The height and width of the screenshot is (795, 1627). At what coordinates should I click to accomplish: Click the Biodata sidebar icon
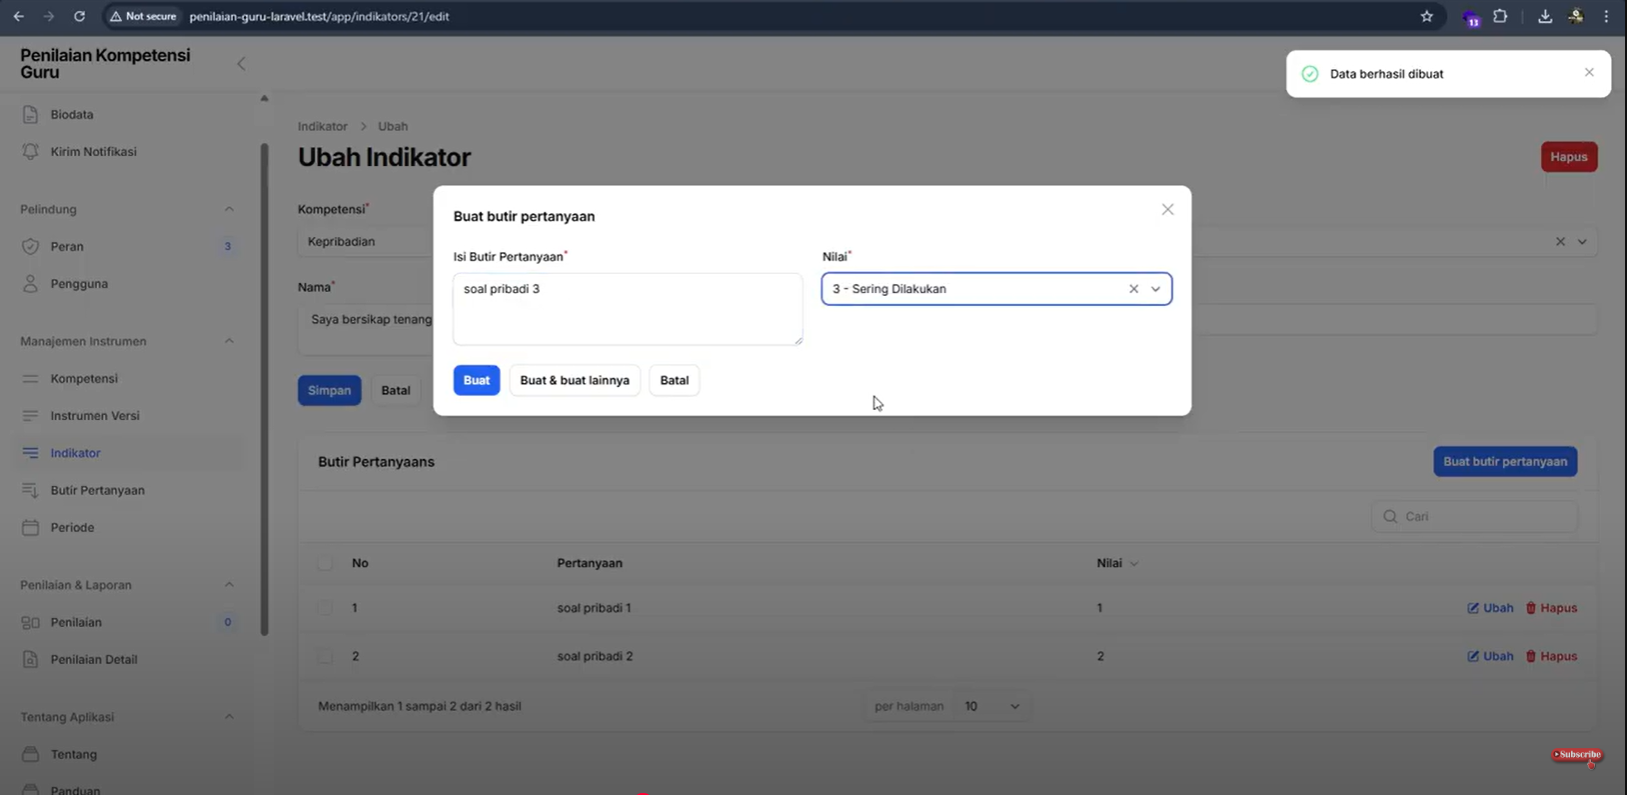(30, 115)
